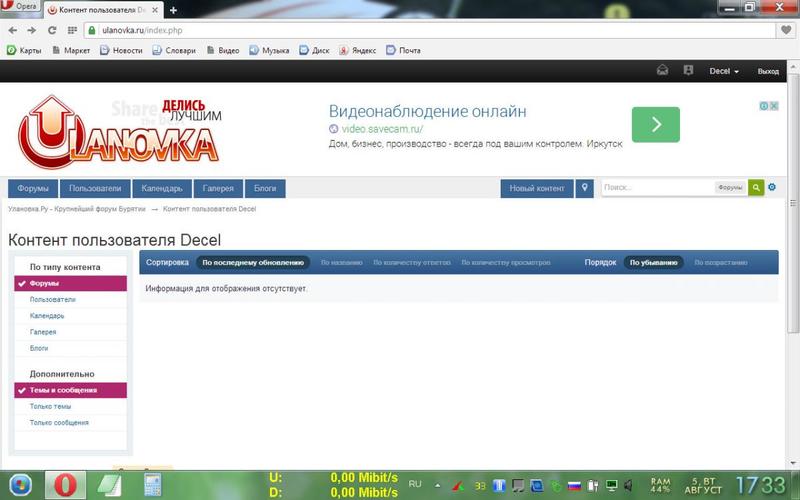Sort by По названию

pos(341,262)
